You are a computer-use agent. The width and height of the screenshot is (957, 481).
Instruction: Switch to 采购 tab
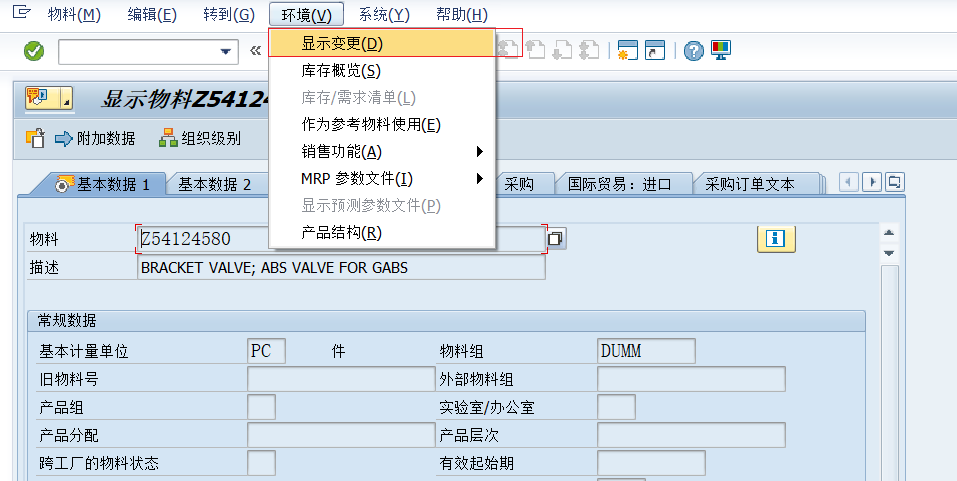point(519,184)
